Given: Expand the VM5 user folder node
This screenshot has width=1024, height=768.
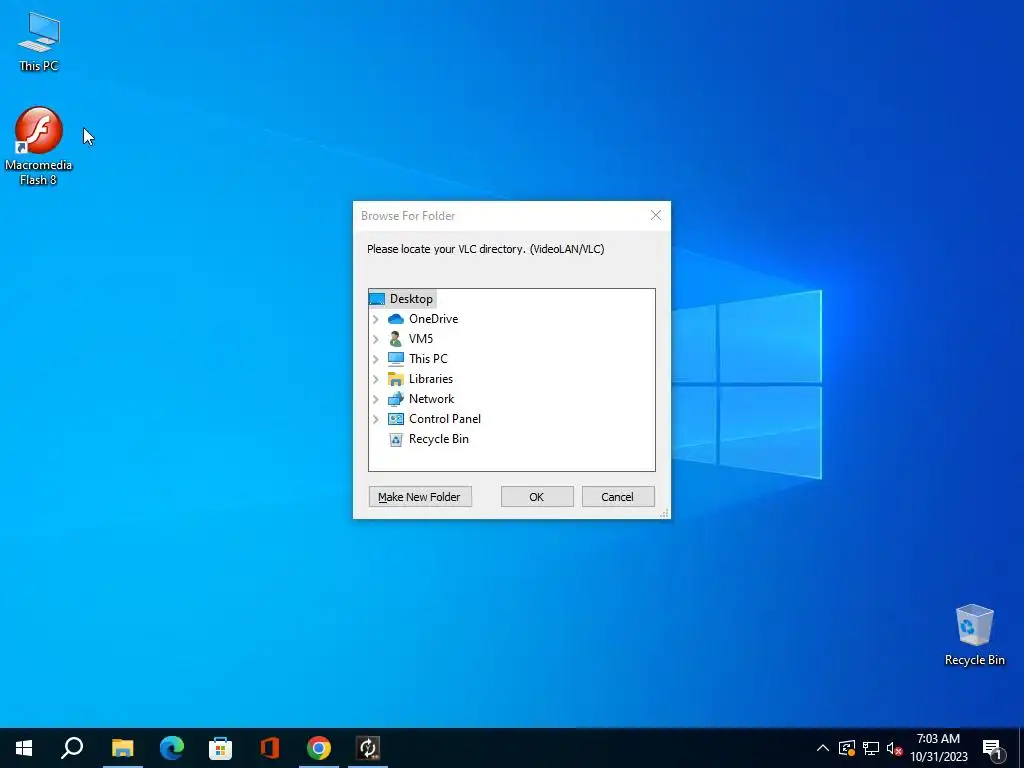Looking at the screenshot, I should [x=376, y=339].
